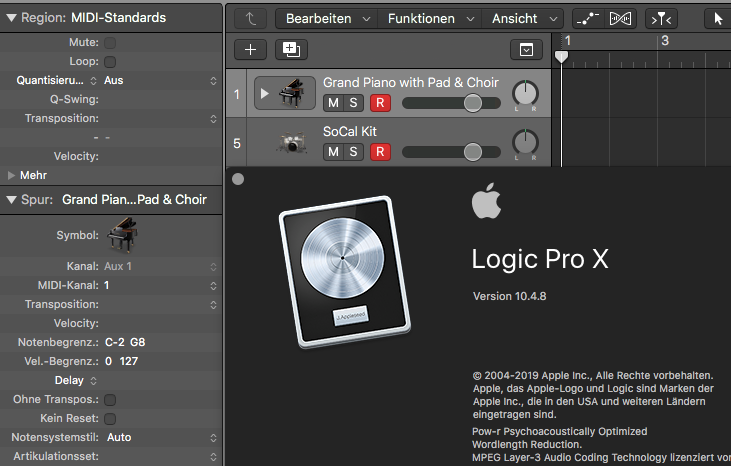Open the Bearbeiten menu
Image resolution: width=731 pixels, height=466 pixels.
tap(327, 19)
